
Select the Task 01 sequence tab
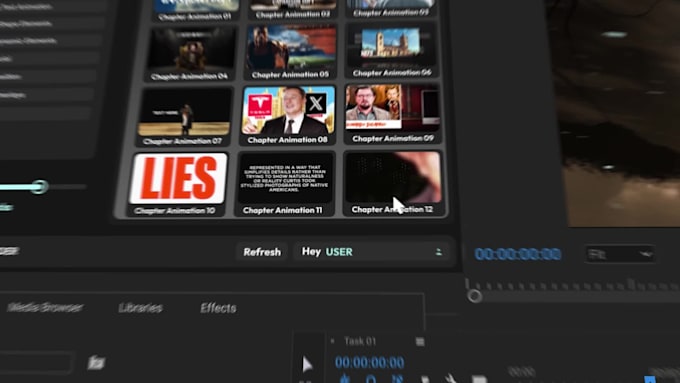coord(360,341)
